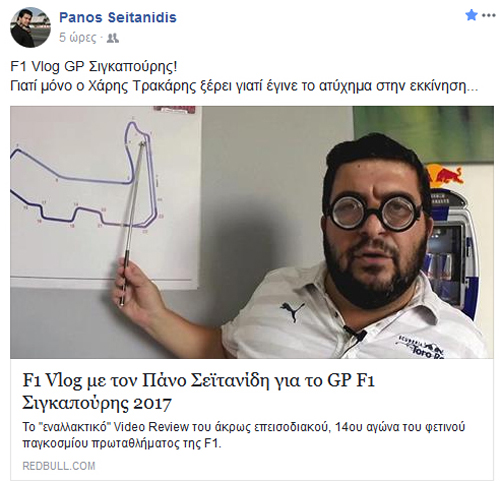
Task: Open the 'F1 Vlog με τον Πάνο Σεϊτανίδη' headline
Action: coord(199,380)
